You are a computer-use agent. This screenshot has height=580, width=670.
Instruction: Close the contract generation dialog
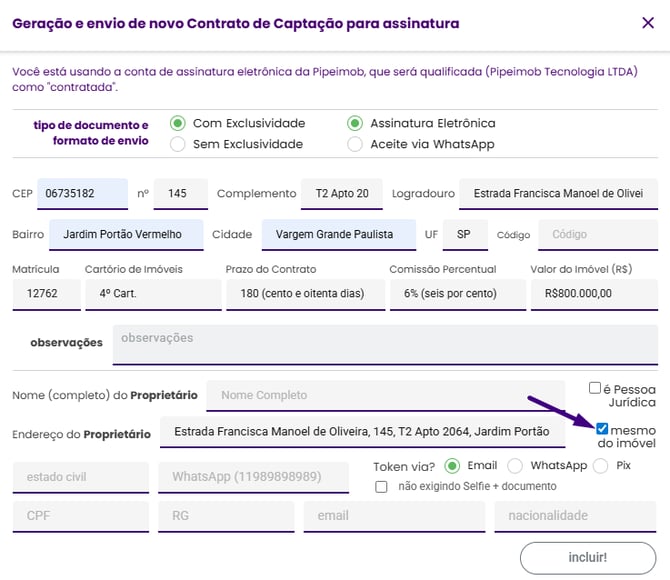[x=647, y=23]
